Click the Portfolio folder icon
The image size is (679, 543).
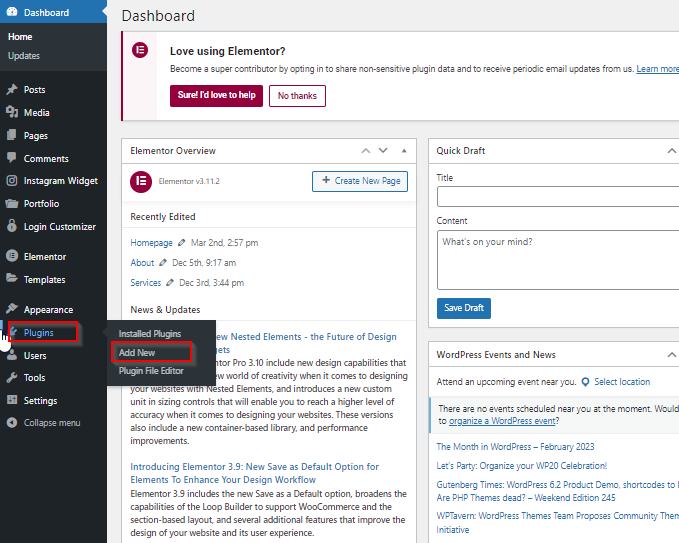click(x=12, y=204)
